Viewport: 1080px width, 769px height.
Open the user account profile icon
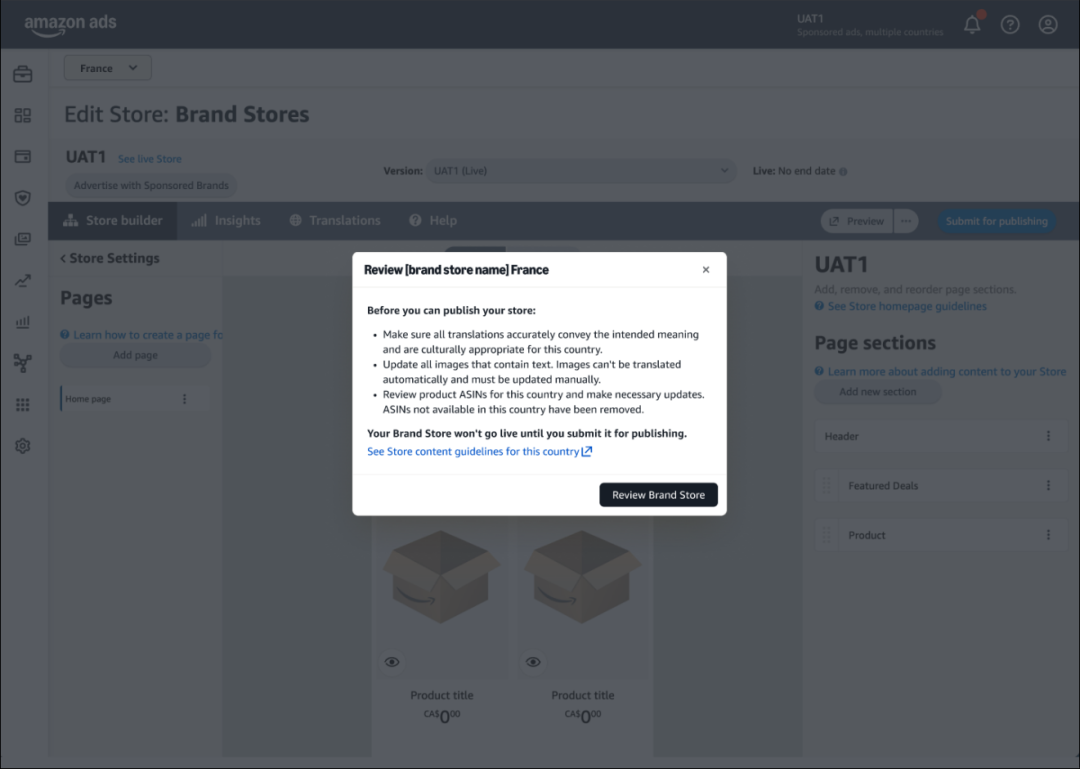(1047, 25)
